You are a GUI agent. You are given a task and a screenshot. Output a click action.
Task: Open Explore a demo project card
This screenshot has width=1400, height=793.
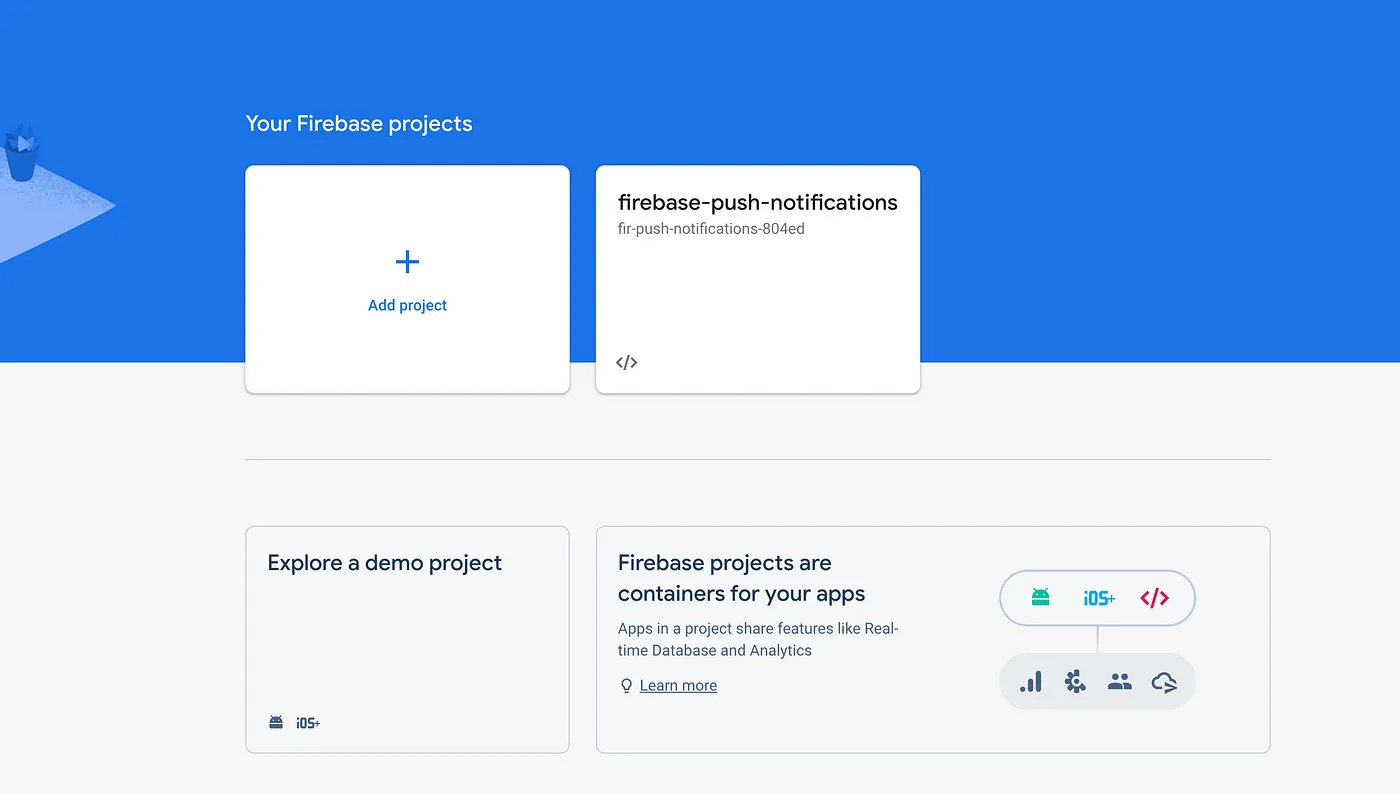[x=407, y=639]
